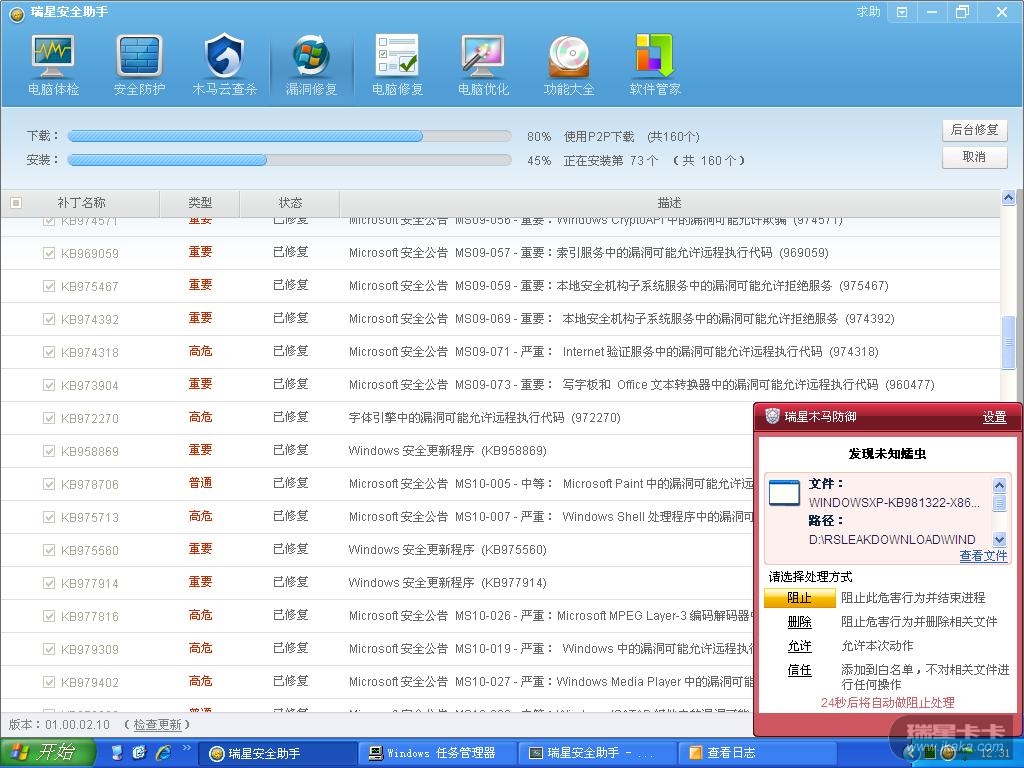
Task: Expand quick launch overflow chevron
Action: coord(186,748)
